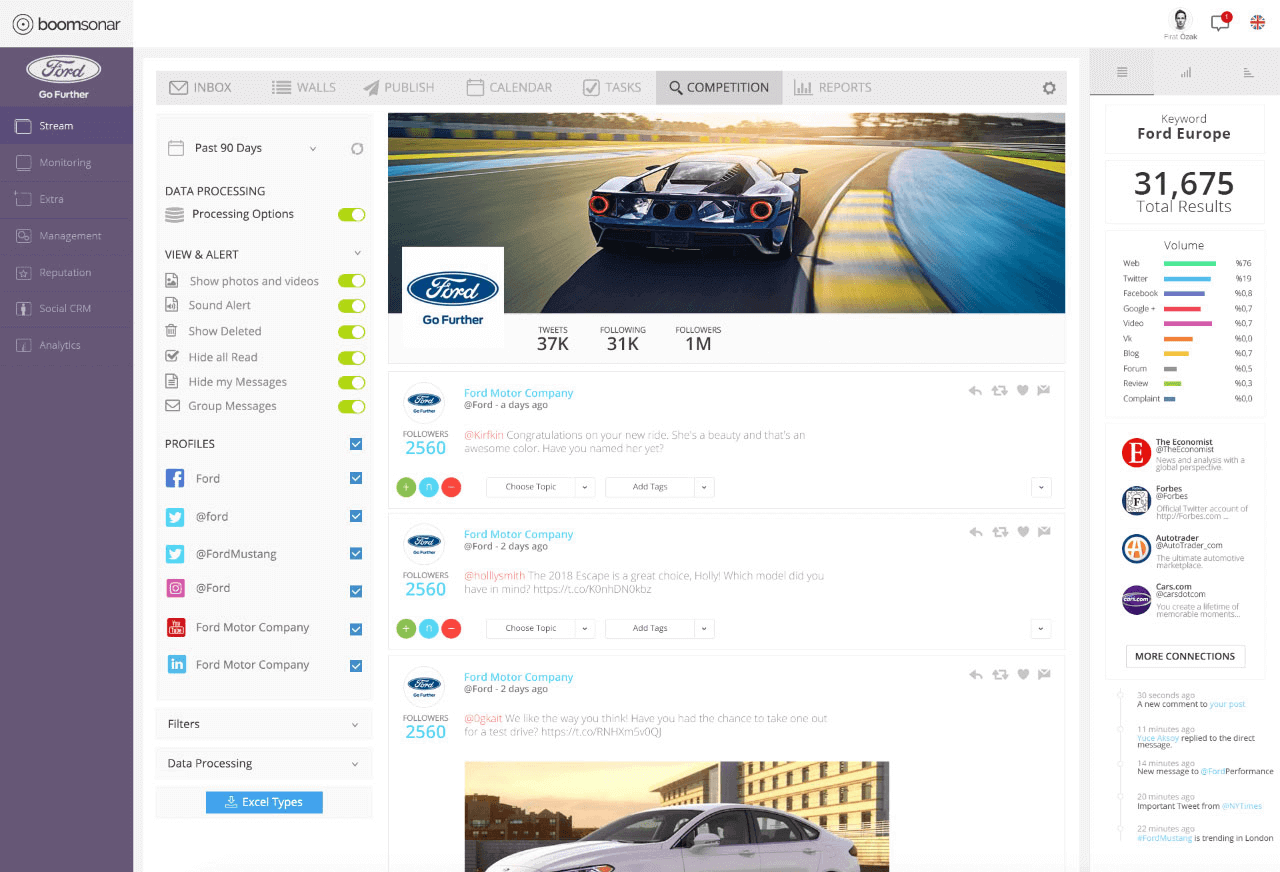
Task: Open the Cars.com profile picture
Action: coord(1136,599)
